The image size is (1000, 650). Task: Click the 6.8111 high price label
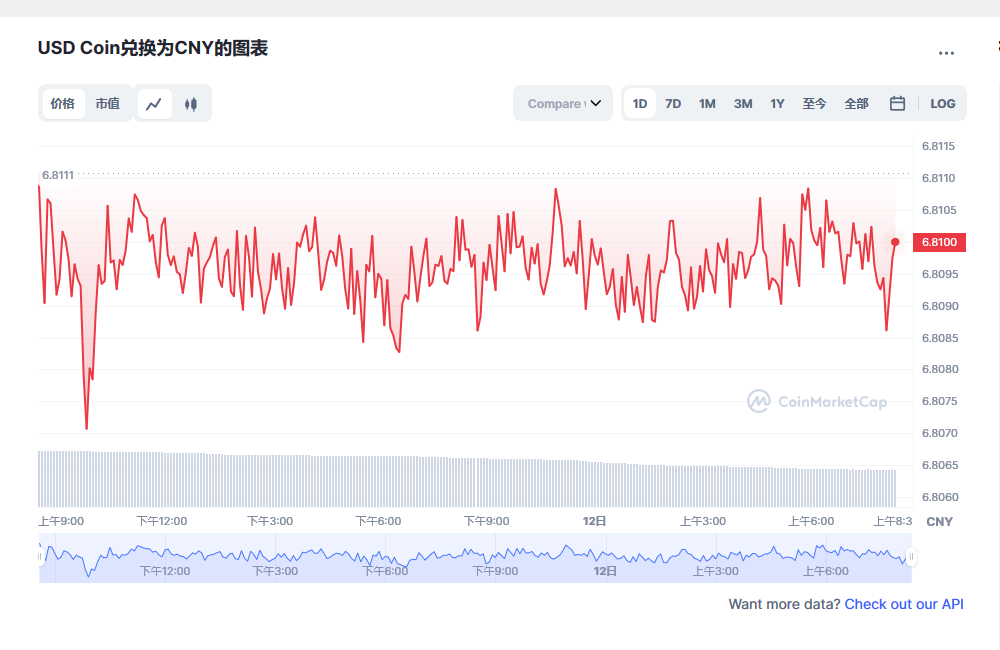[x=58, y=175]
